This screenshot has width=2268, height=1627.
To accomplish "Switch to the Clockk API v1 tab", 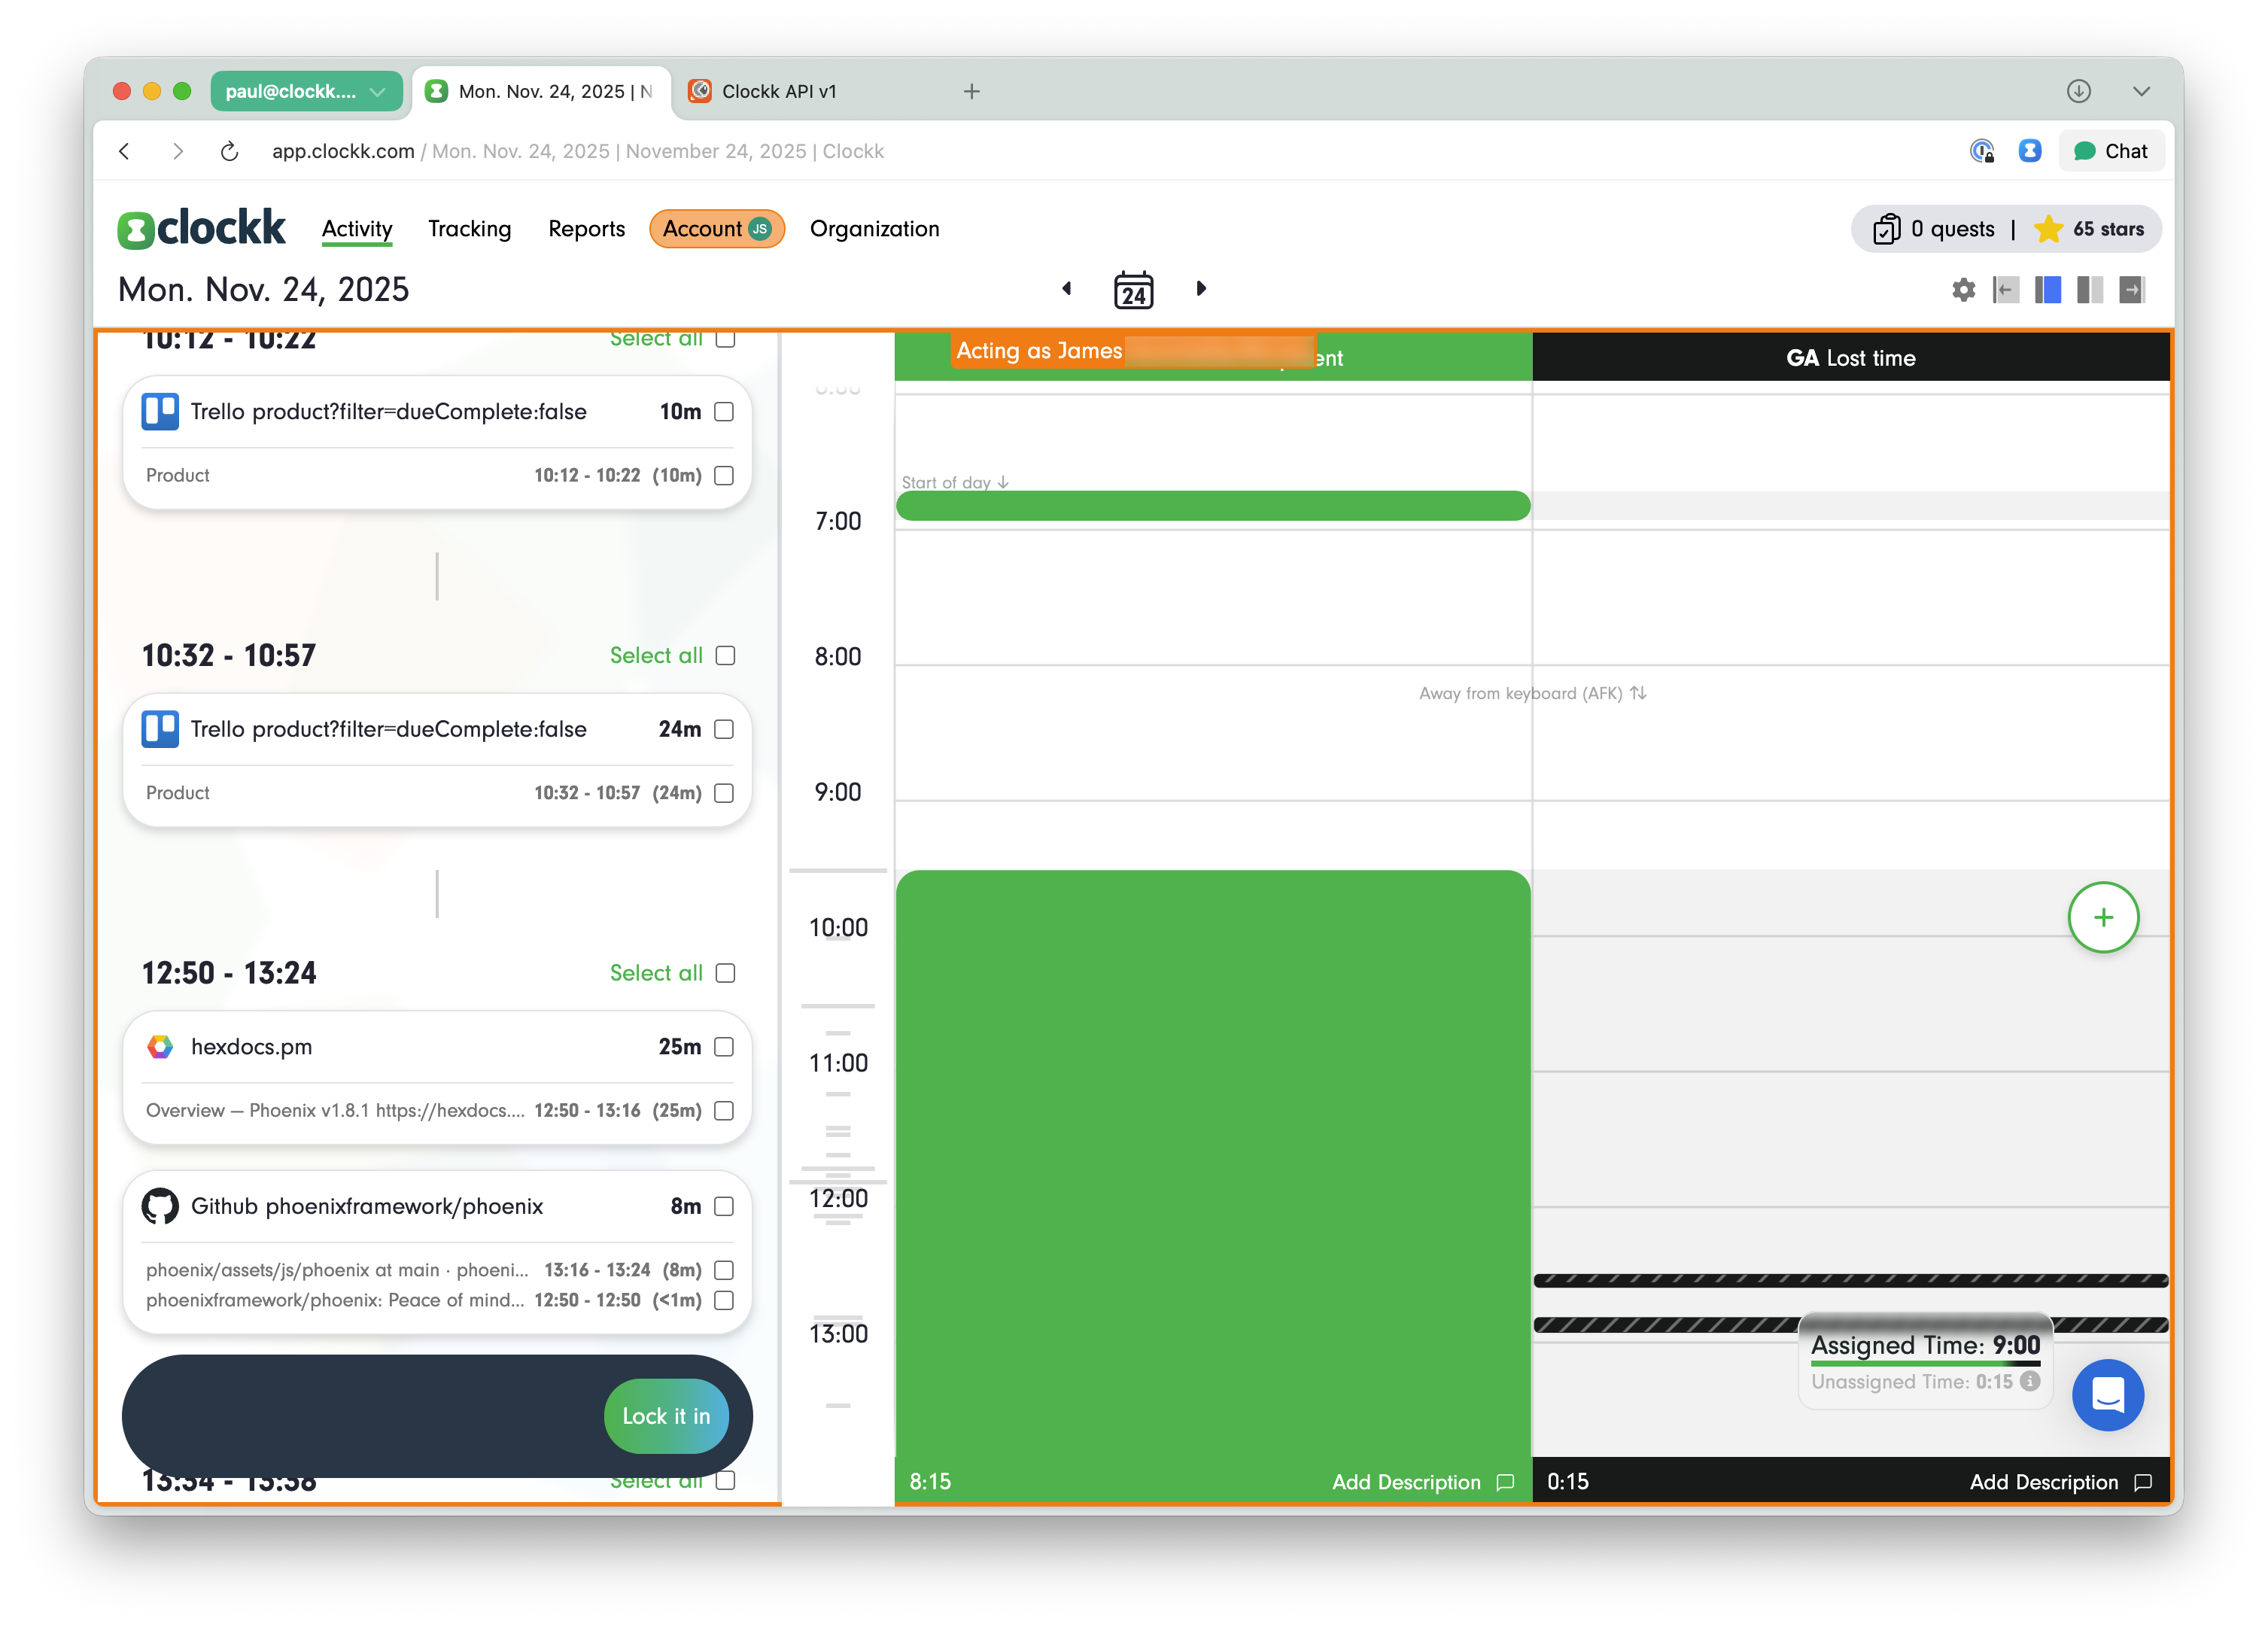I will coord(778,91).
